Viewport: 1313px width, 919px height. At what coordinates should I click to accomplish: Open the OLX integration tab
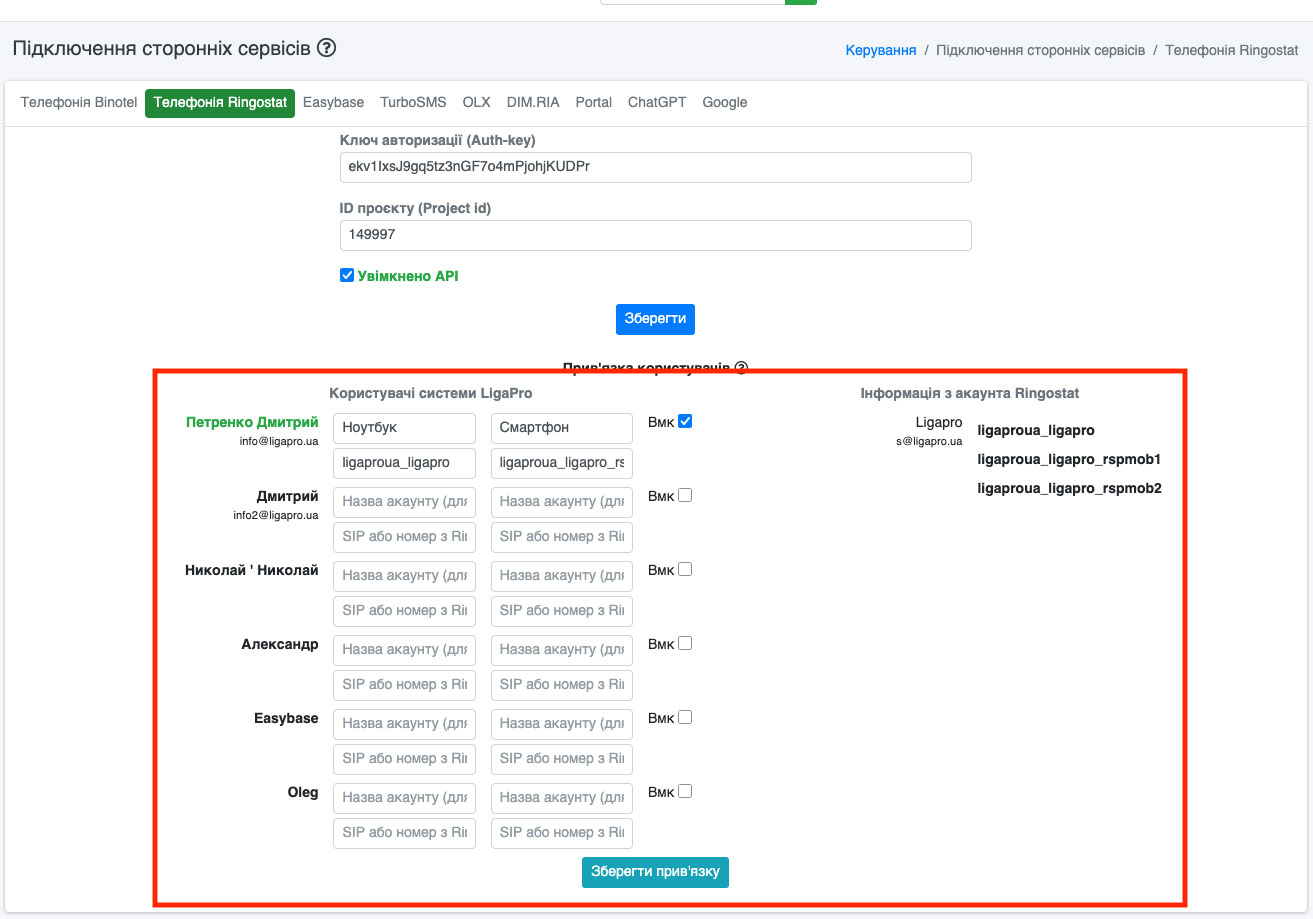click(477, 103)
